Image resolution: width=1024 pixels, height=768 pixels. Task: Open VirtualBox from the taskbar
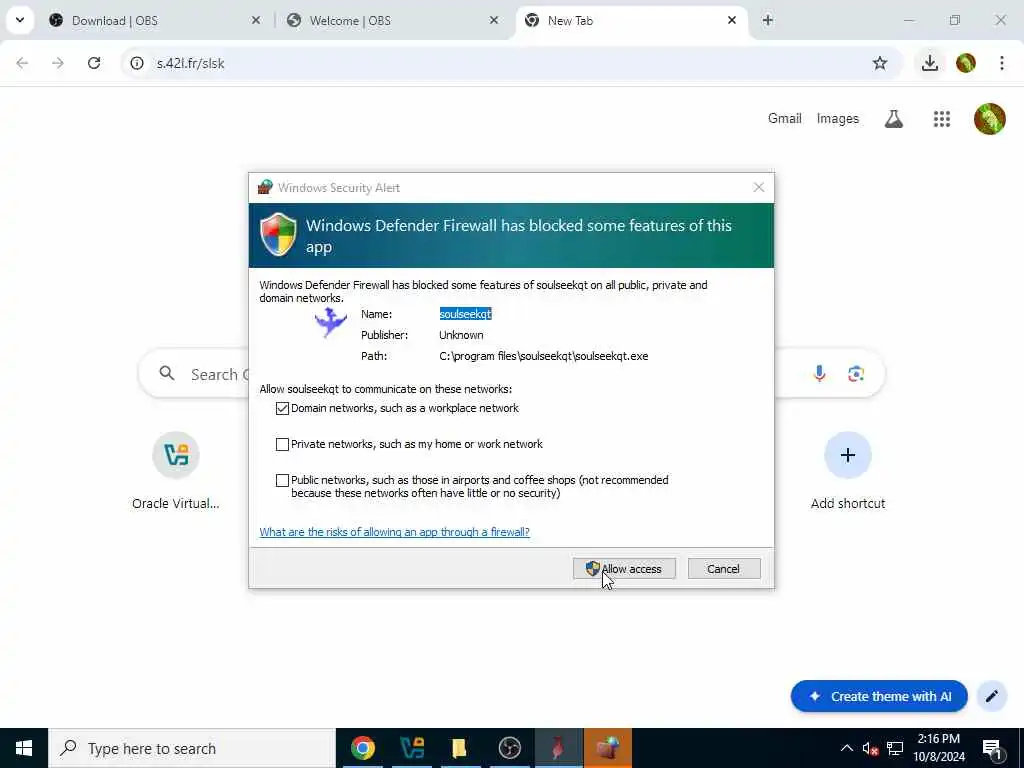(x=412, y=748)
